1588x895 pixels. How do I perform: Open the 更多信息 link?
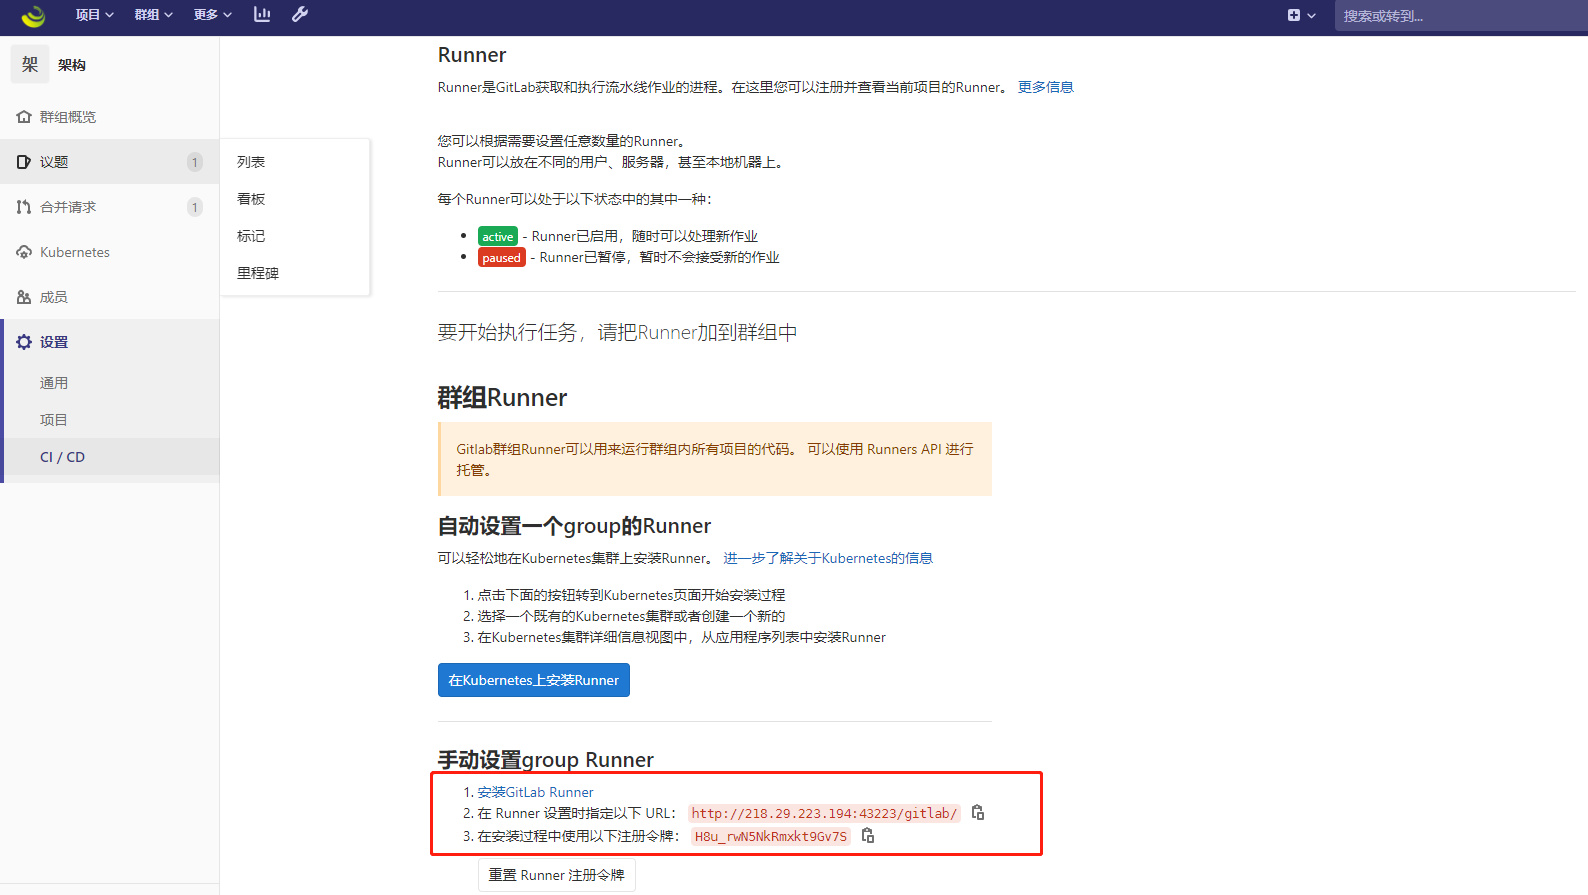pyautogui.click(x=1046, y=87)
